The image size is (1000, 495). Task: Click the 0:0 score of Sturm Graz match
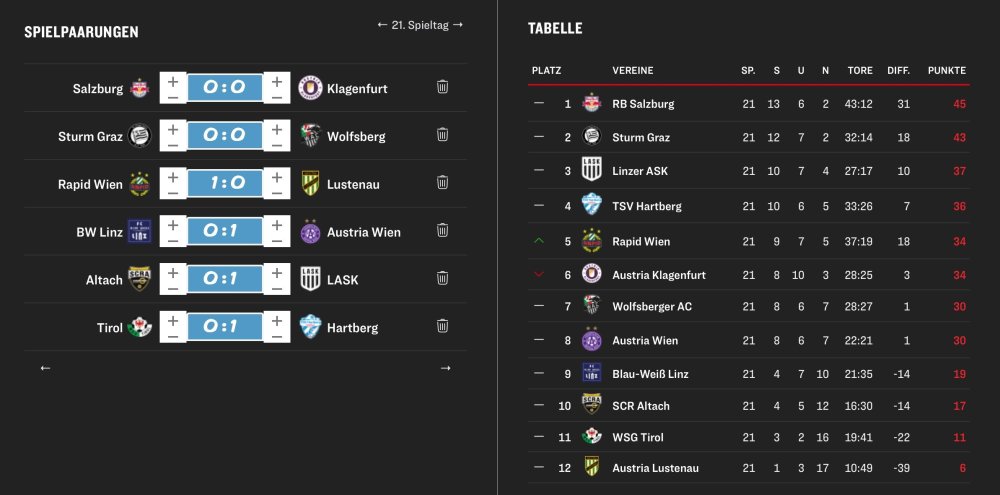pos(225,136)
